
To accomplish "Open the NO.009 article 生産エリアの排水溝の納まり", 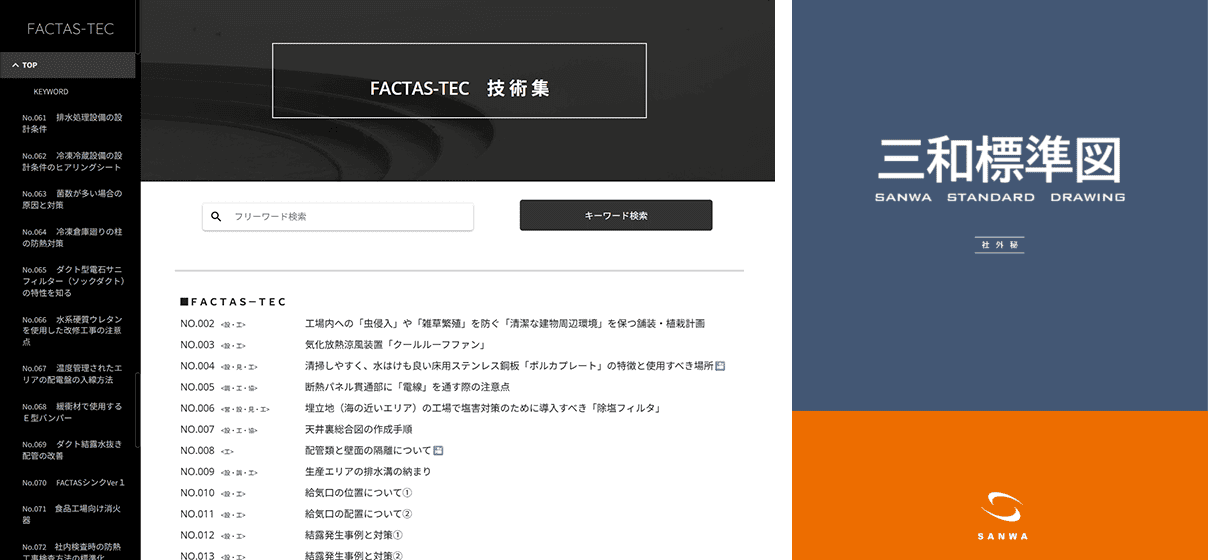I will click(368, 472).
